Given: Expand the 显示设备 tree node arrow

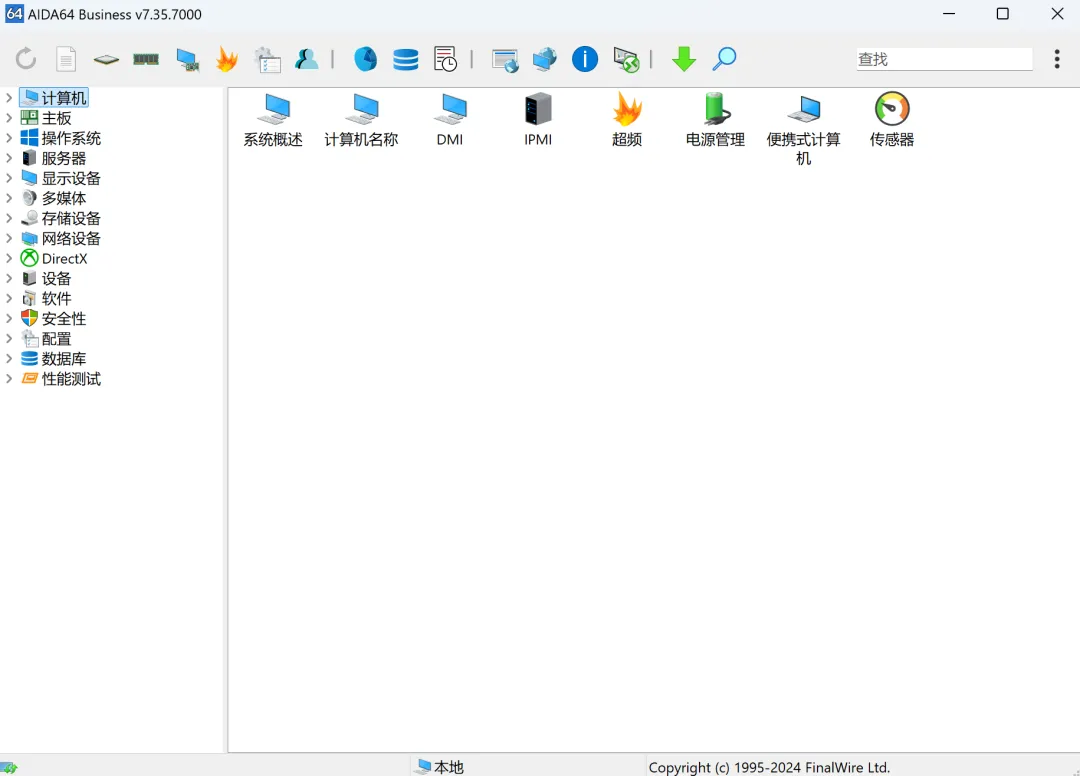Looking at the screenshot, I should pyautogui.click(x=9, y=178).
